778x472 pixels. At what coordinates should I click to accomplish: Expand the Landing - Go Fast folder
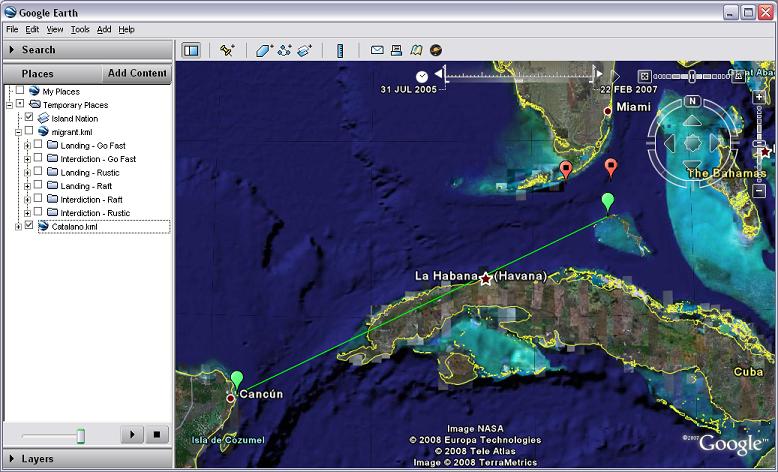pos(27,146)
